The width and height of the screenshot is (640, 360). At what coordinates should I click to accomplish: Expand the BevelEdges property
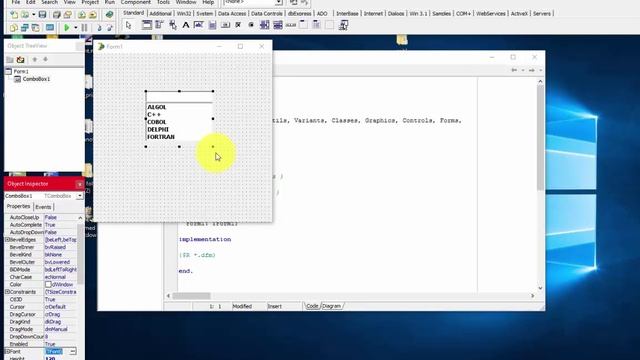7,240
